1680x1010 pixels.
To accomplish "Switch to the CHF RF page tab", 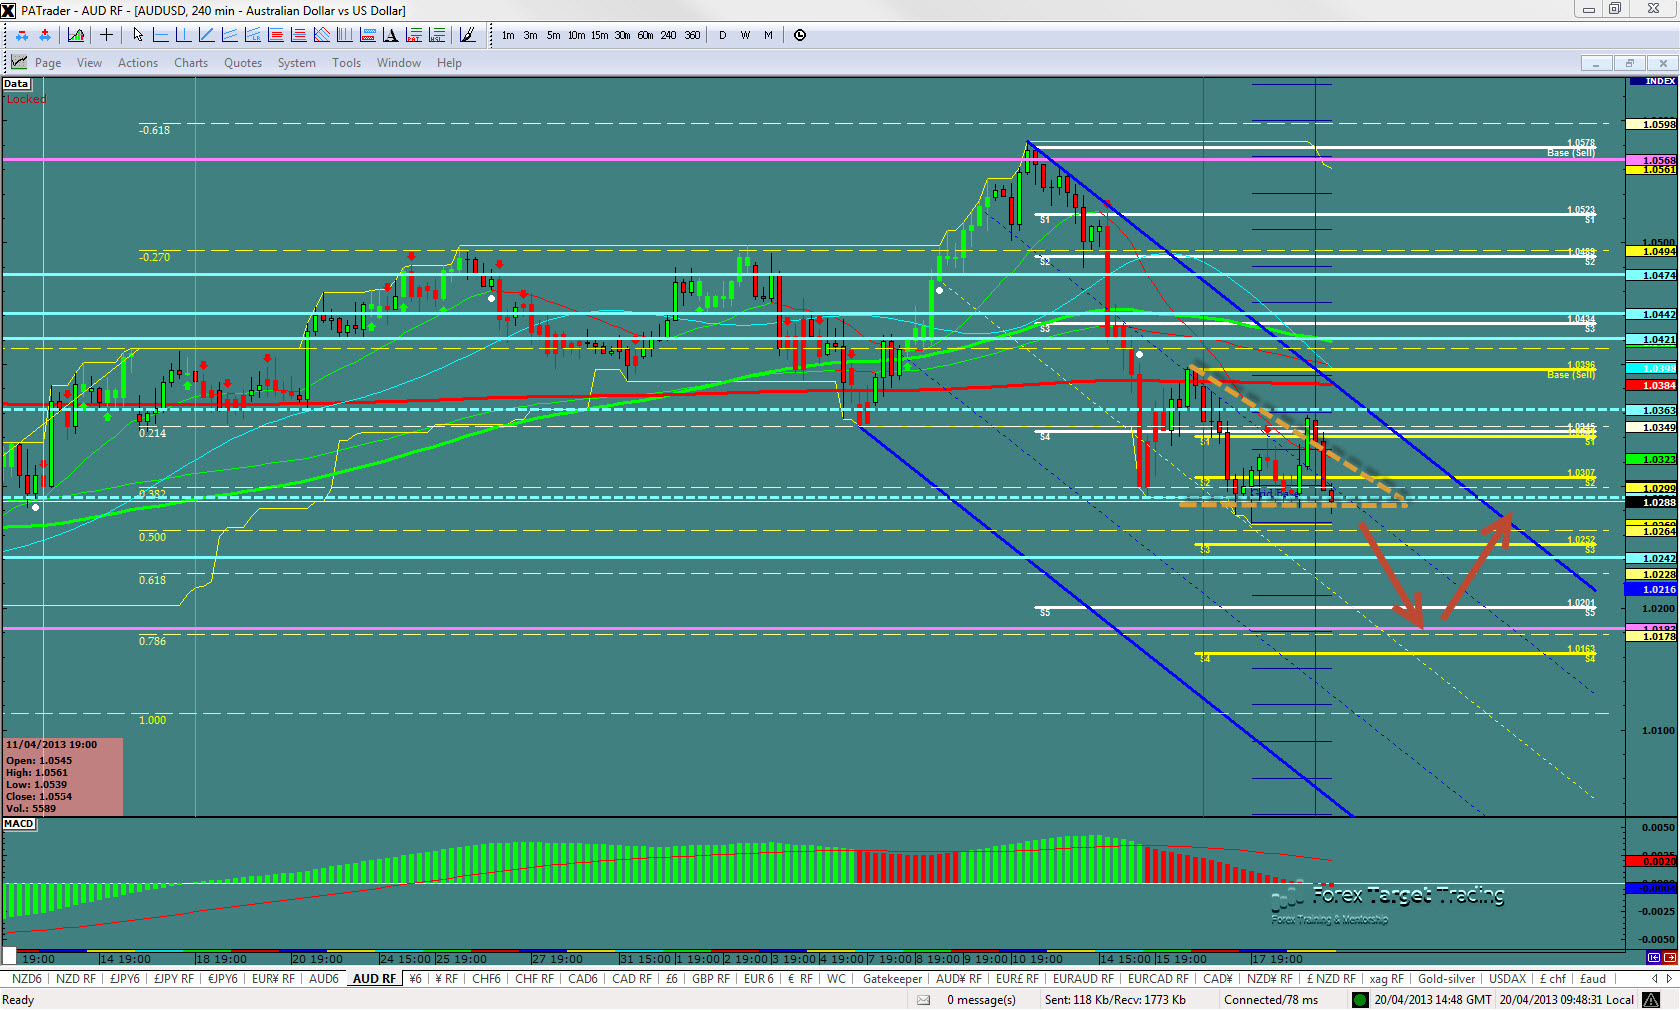I will coord(534,979).
